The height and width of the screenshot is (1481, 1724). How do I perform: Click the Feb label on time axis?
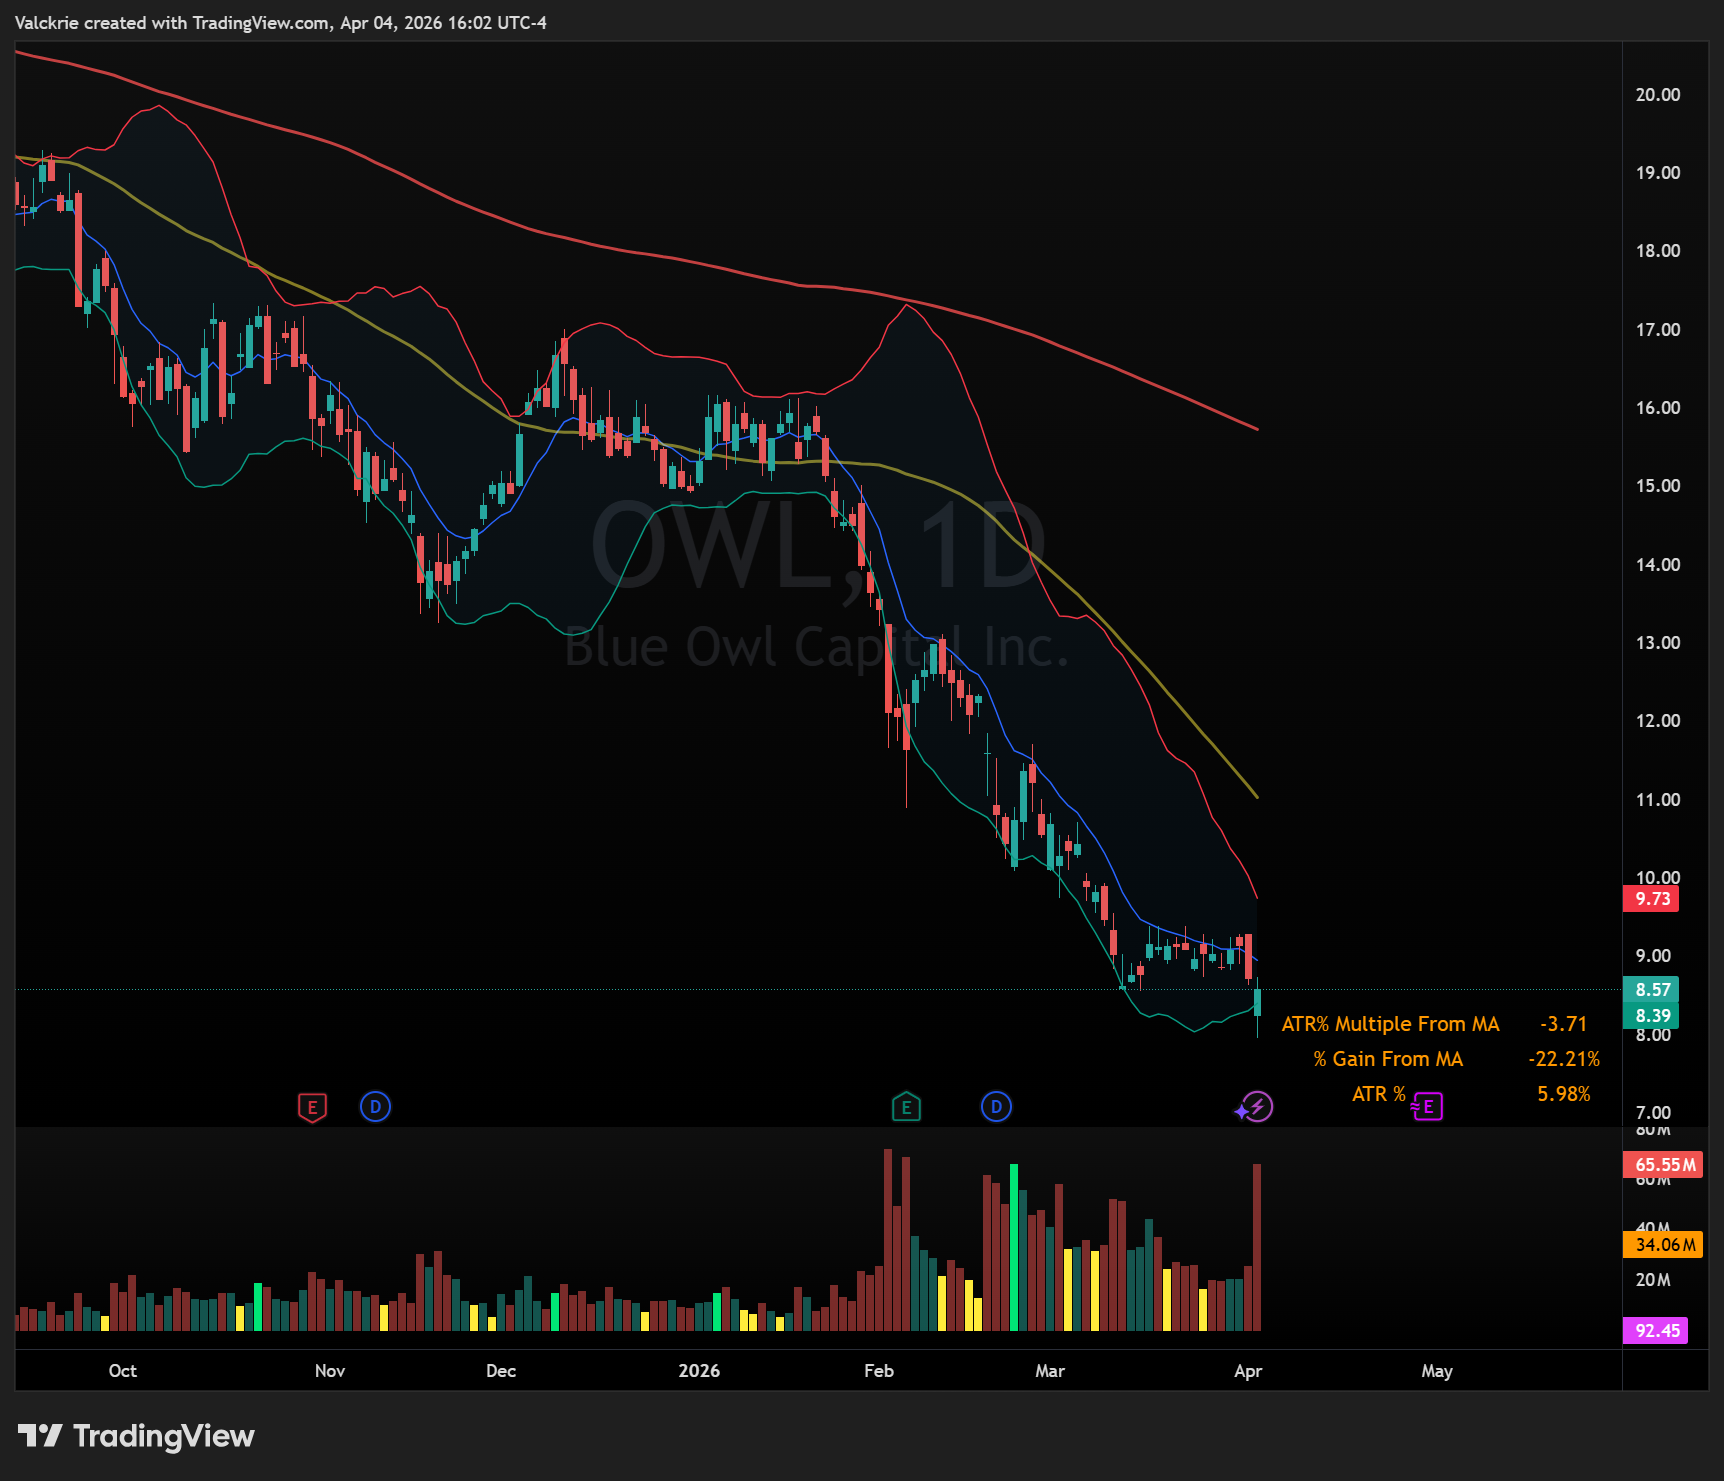879,1371
